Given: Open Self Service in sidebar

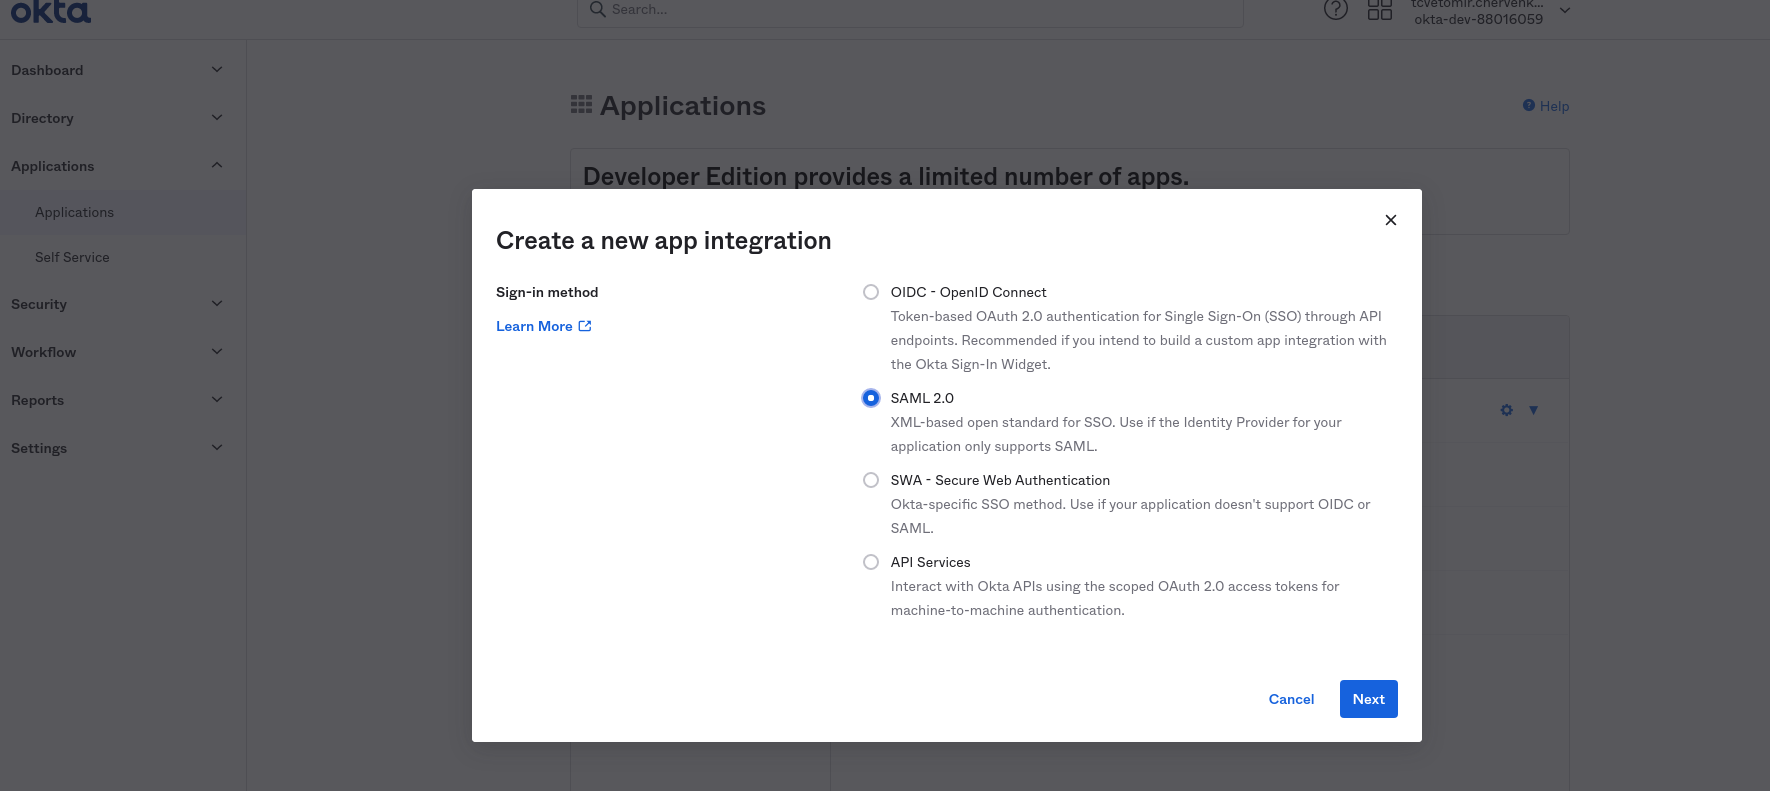Looking at the screenshot, I should coord(72,257).
